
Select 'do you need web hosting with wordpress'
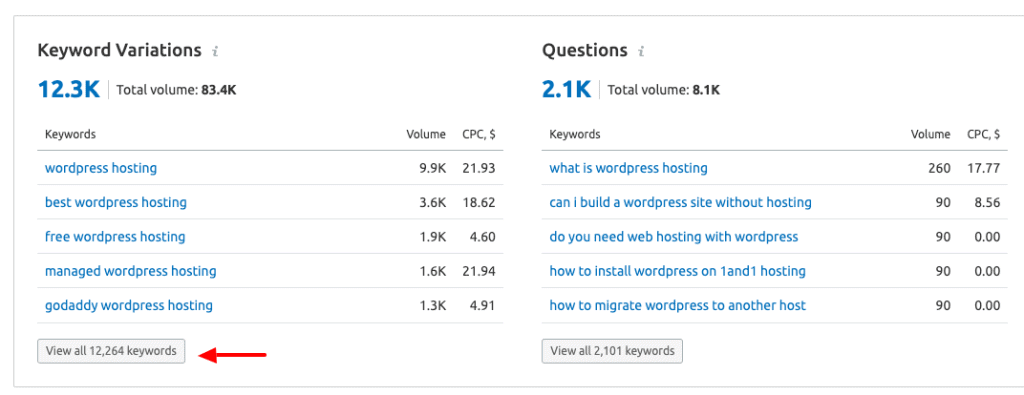(673, 236)
